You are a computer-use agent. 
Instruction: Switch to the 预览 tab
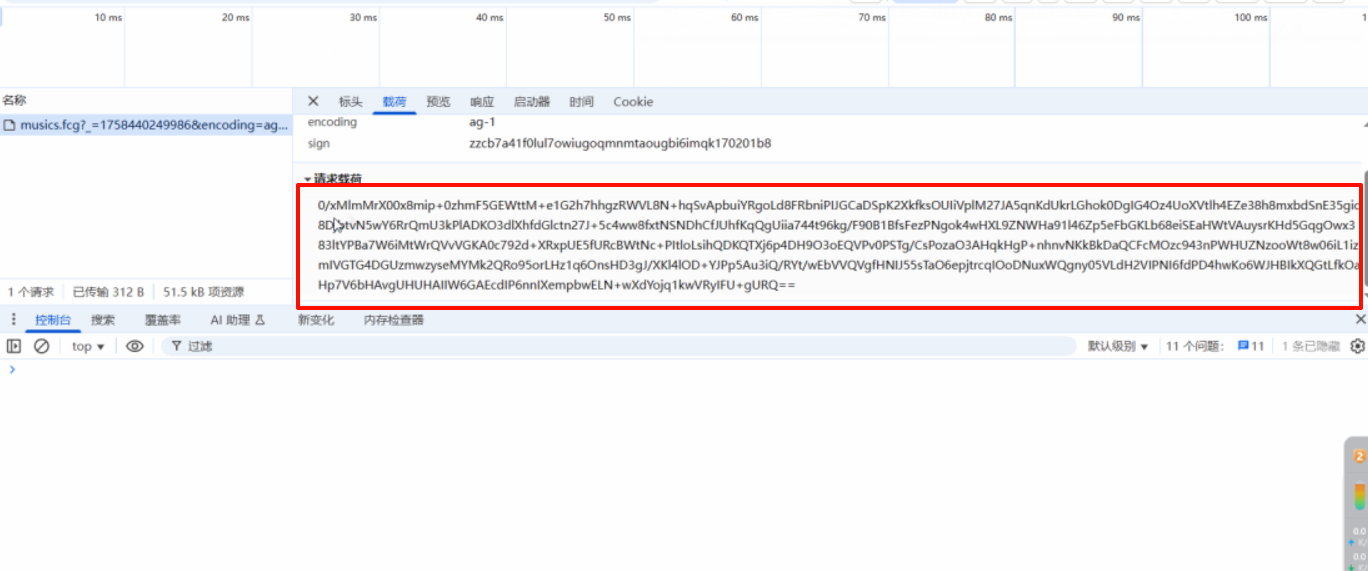pos(438,102)
